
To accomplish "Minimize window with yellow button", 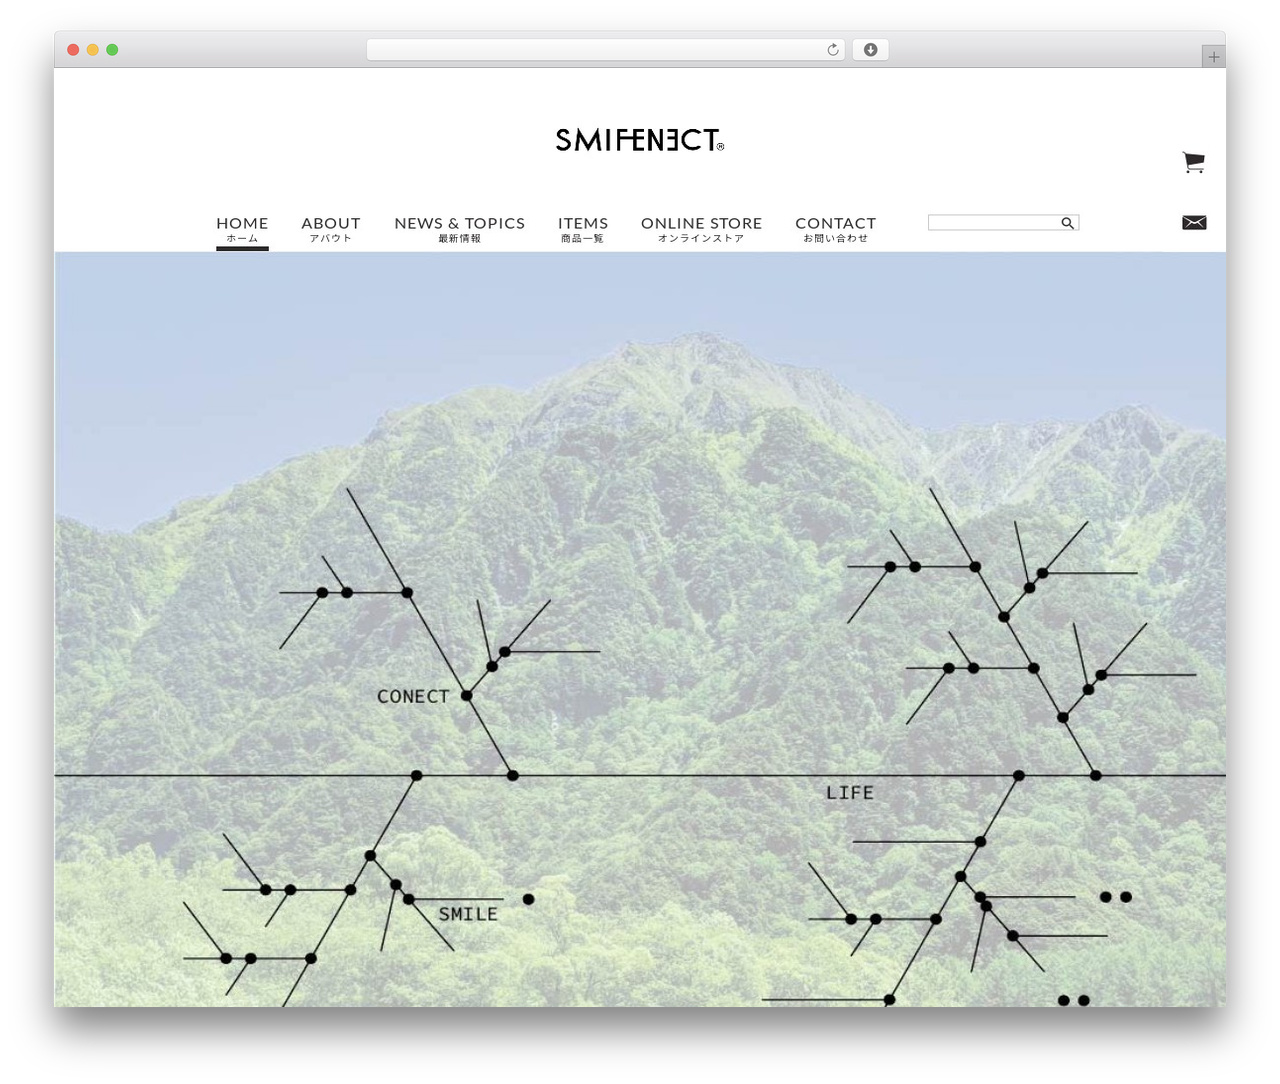I will pyautogui.click(x=92, y=50).
